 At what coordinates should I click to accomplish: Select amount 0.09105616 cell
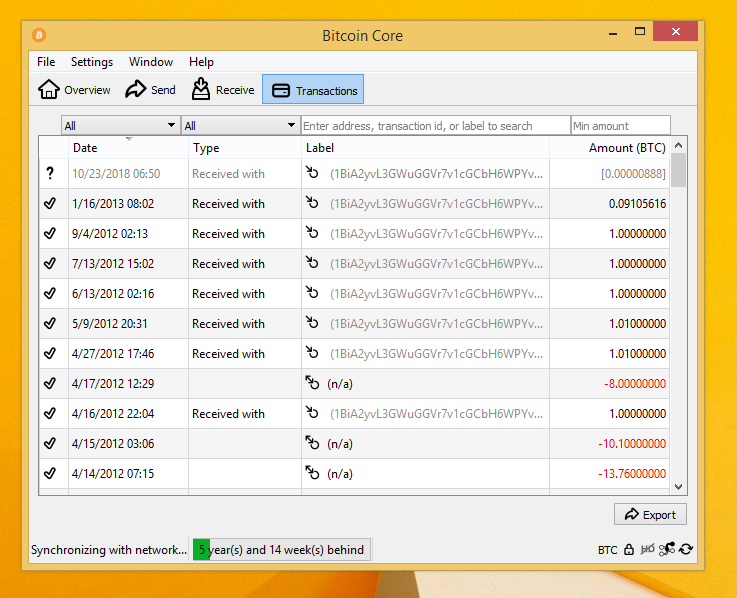[x=610, y=204]
